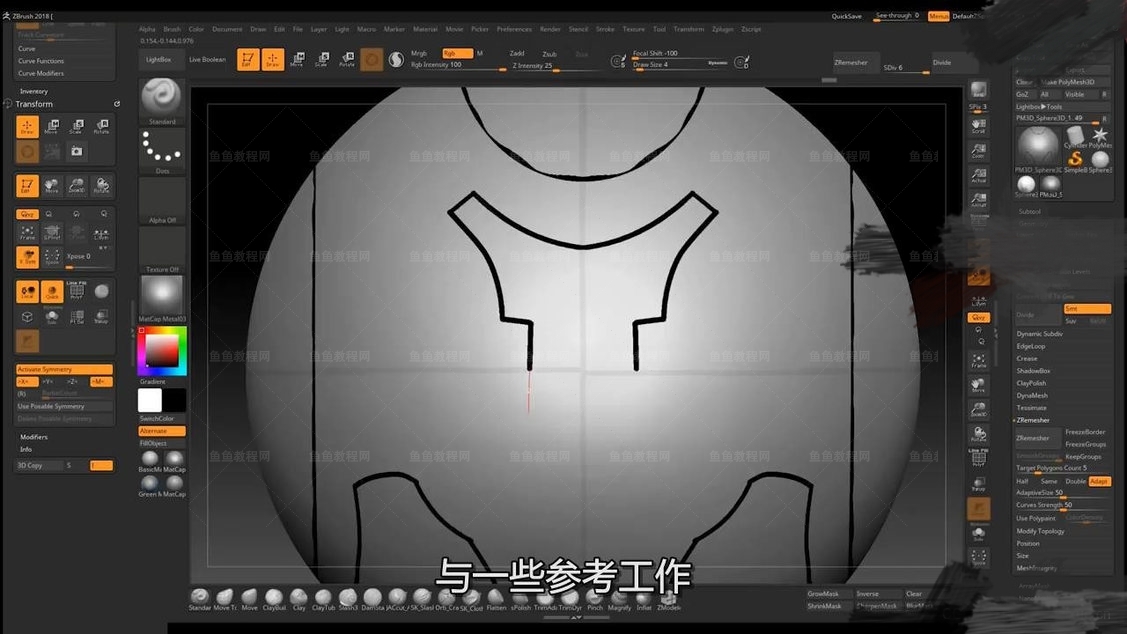Select the Rotate icon in top toolbar
The image size is (1127, 634).
(x=346, y=60)
